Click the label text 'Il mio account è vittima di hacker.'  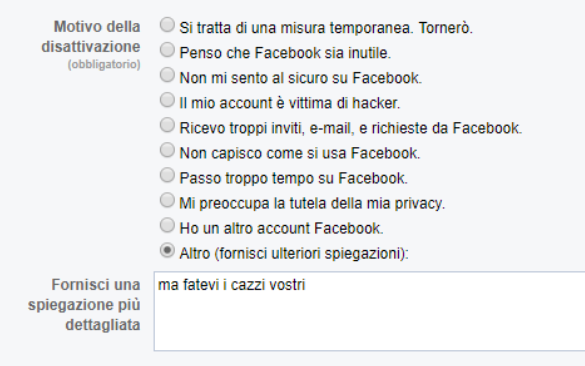click(x=290, y=103)
